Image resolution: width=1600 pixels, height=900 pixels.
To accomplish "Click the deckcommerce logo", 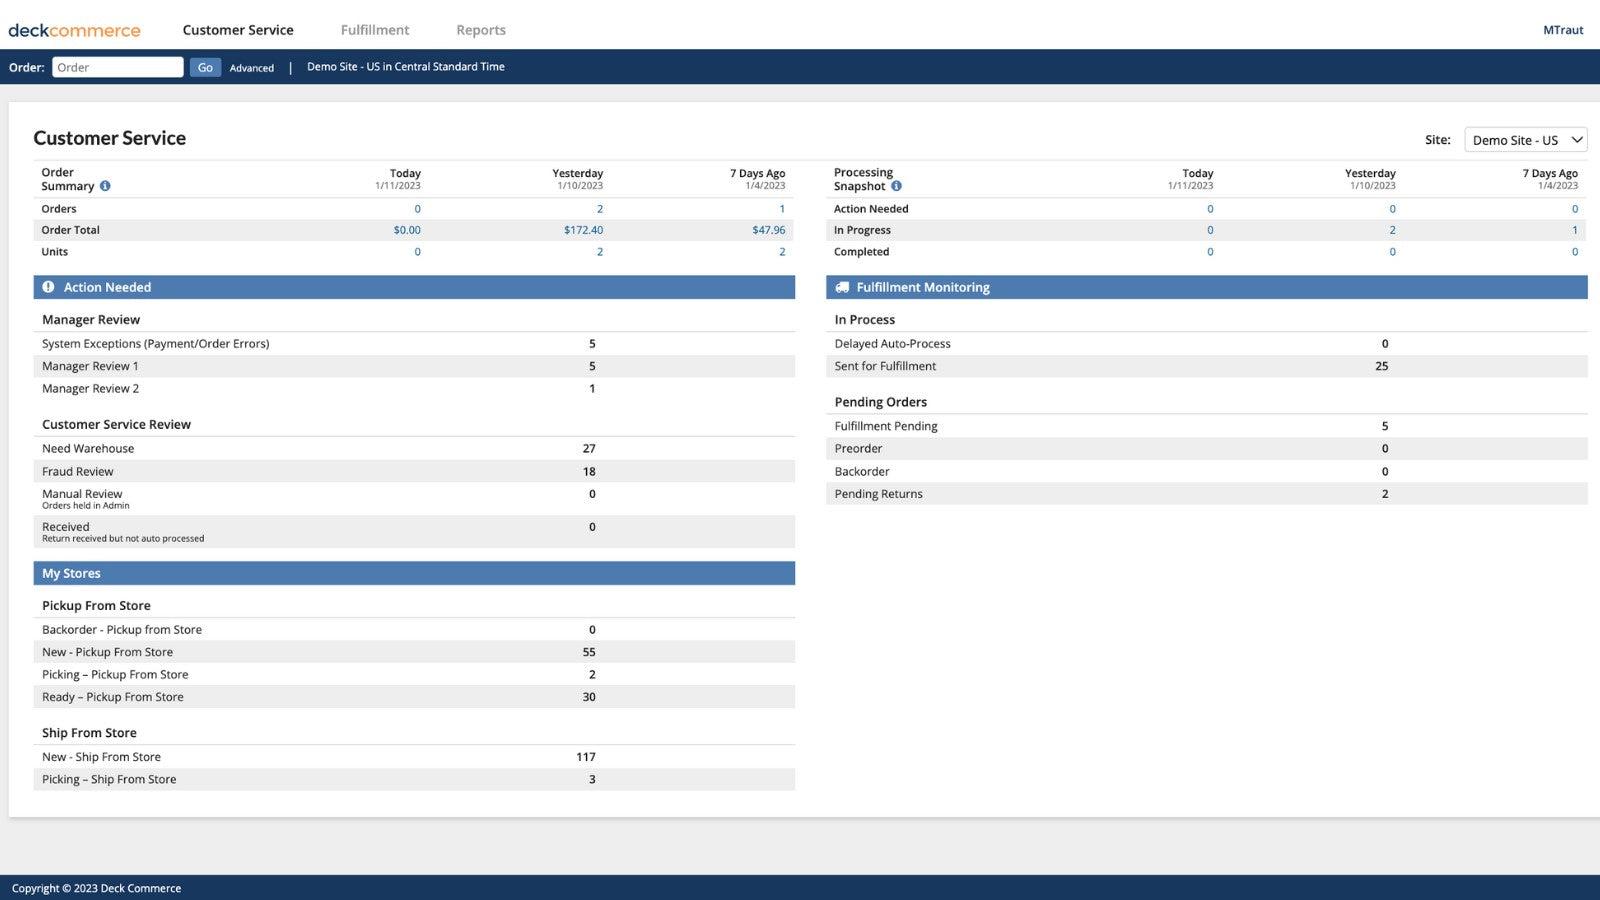I will [x=74, y=30].
